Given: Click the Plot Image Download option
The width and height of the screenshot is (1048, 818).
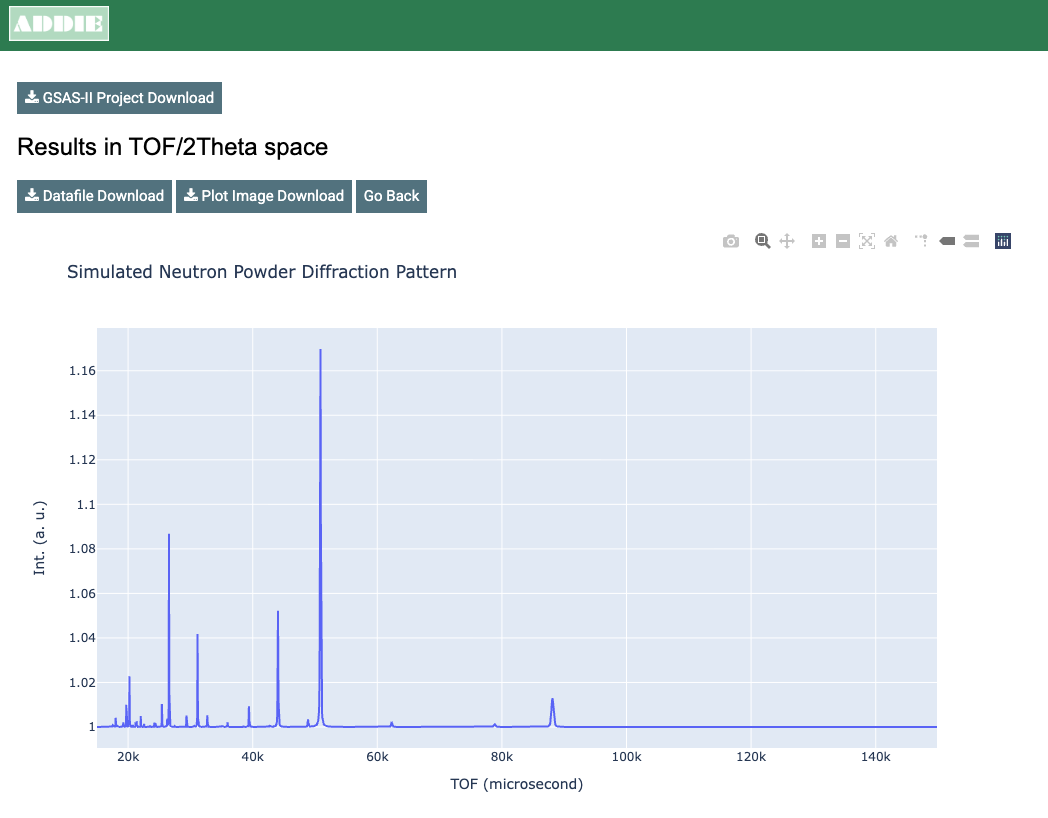Looking at the screenshot, I should [263, 196].
